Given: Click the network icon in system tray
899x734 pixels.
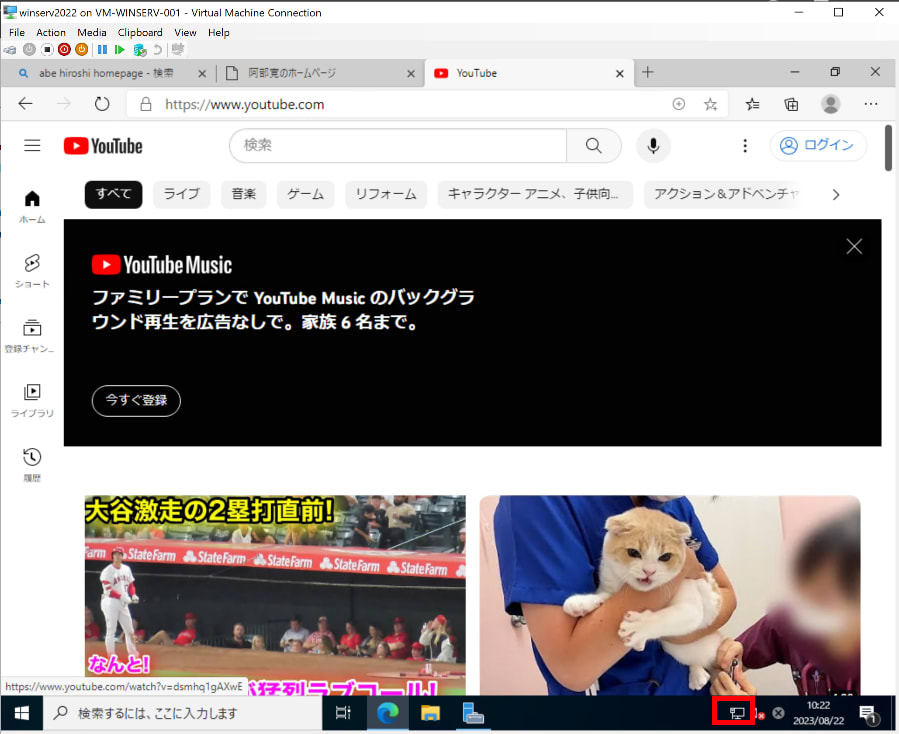Looking at the screenshot, I should 737,713.
